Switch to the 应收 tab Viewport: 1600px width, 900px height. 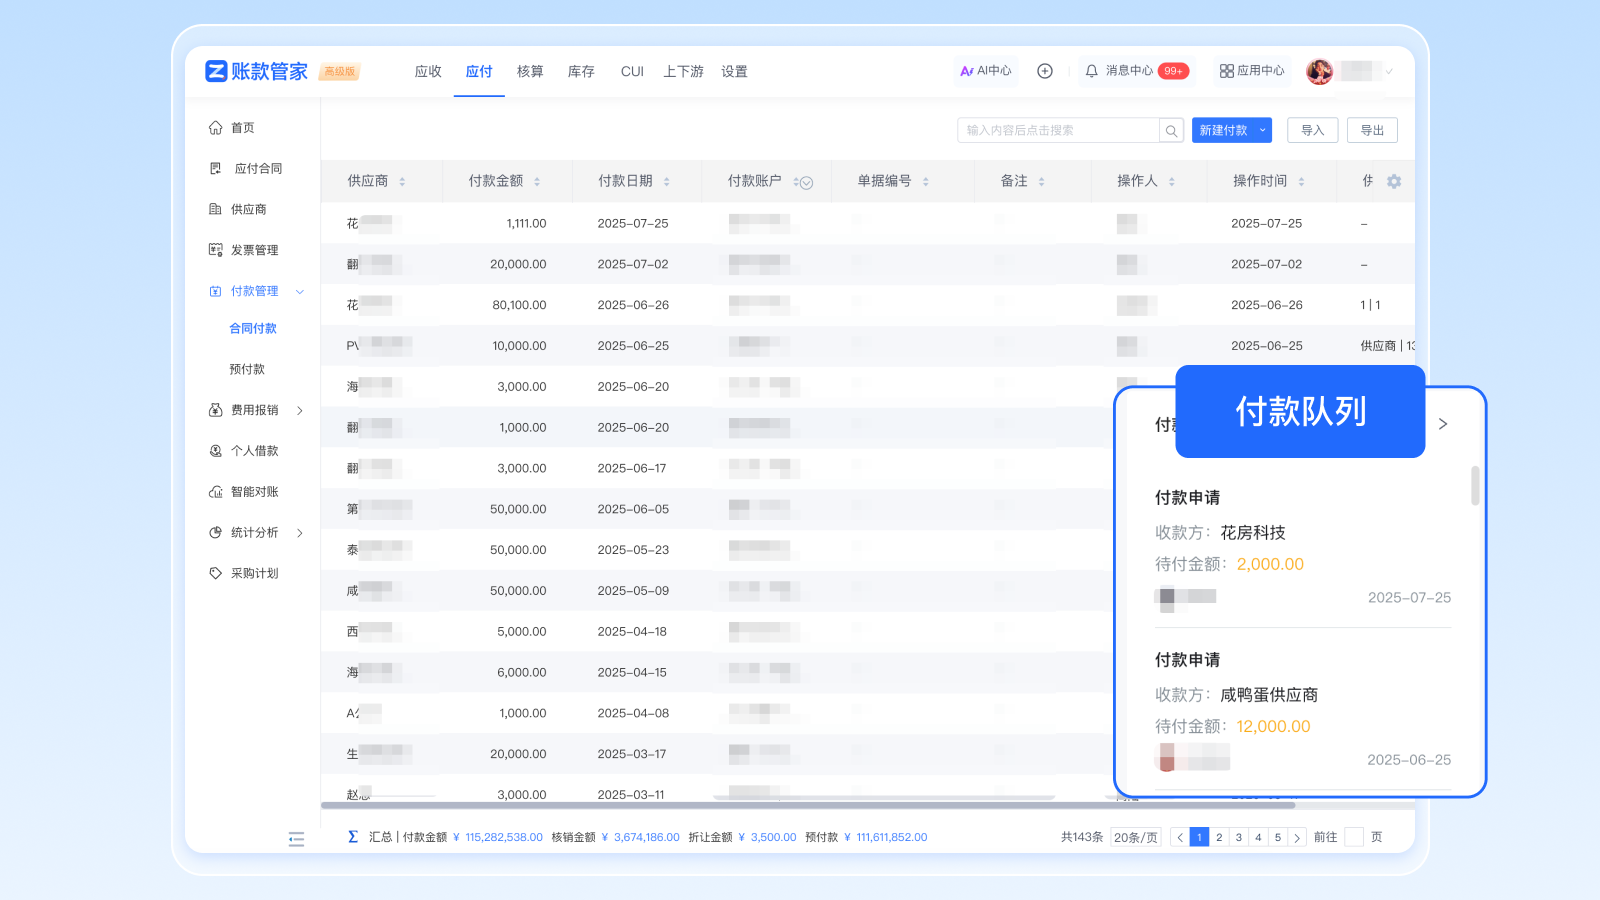pos(428,72)
